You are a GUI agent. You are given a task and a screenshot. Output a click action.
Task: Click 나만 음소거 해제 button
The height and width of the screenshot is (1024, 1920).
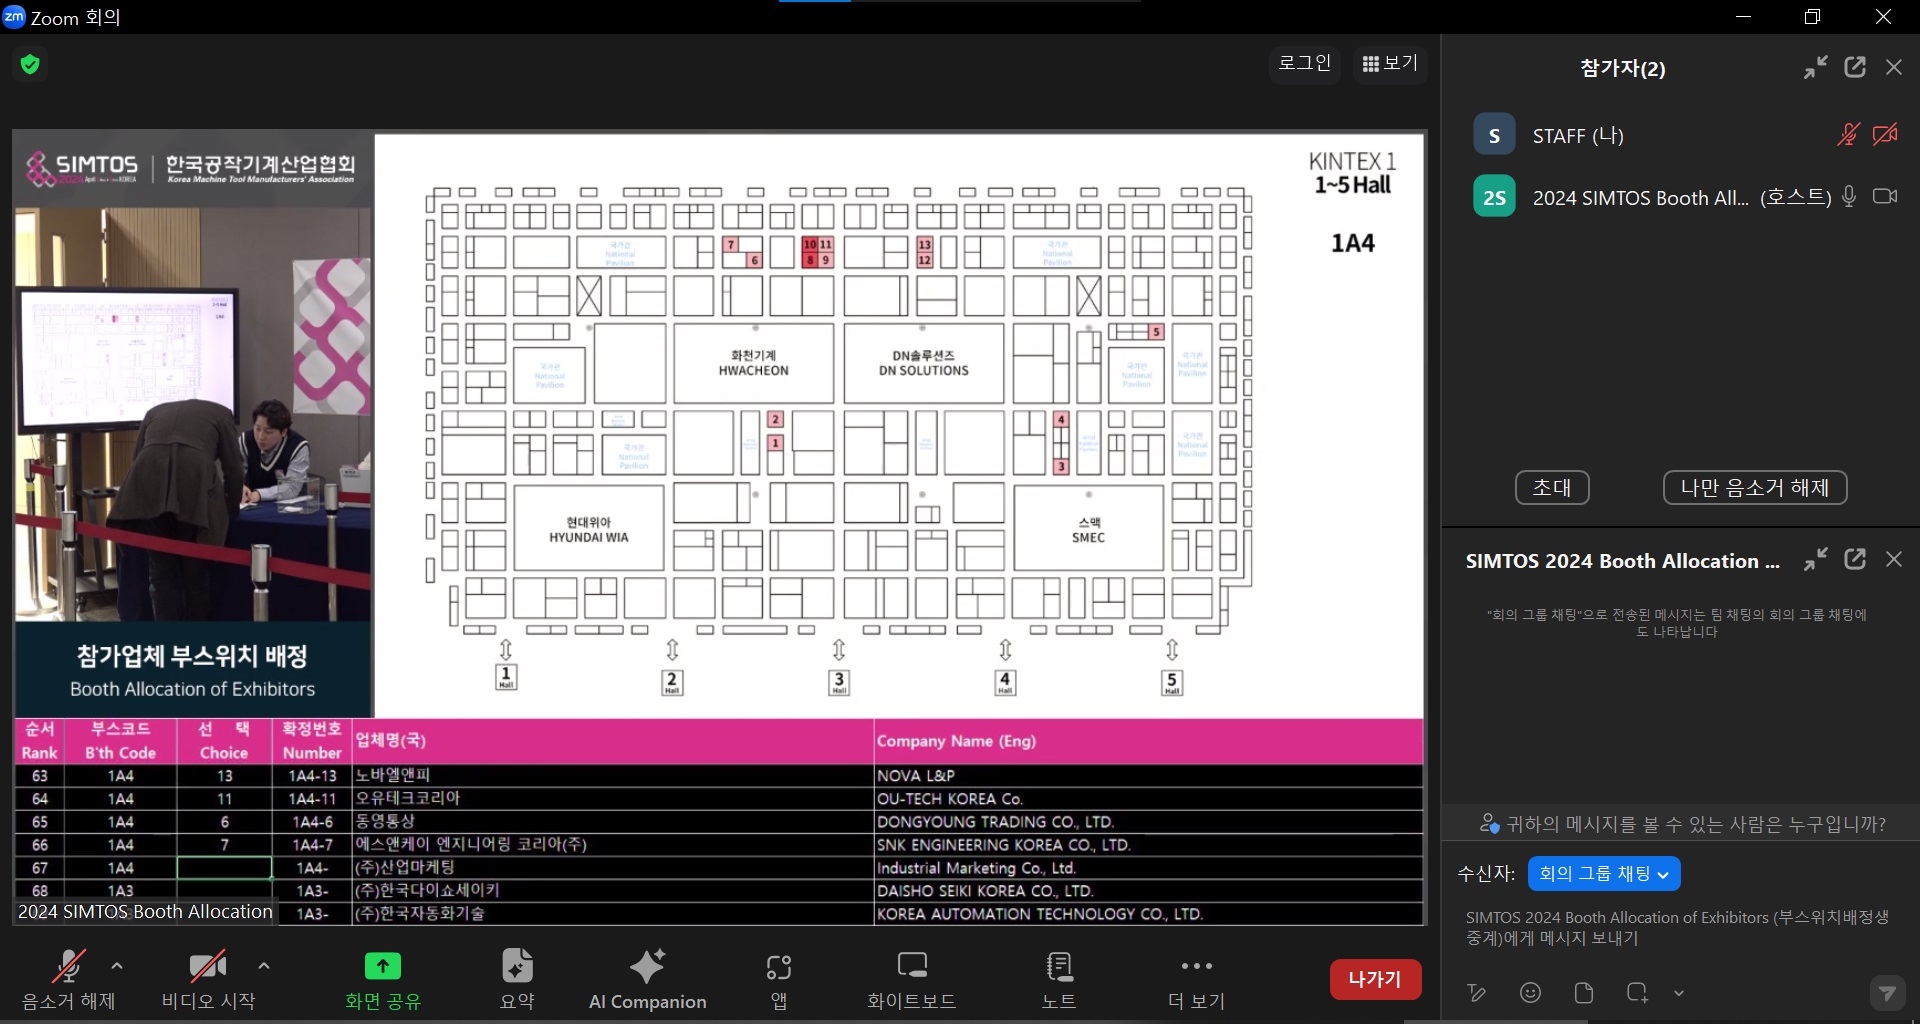pos(1755,487)
